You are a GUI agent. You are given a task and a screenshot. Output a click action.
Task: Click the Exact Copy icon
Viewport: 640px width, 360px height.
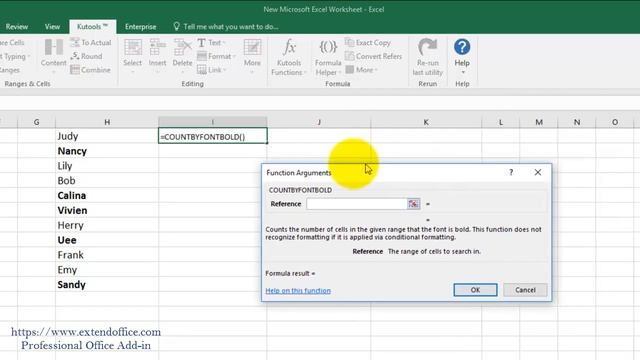coord(349,42)
